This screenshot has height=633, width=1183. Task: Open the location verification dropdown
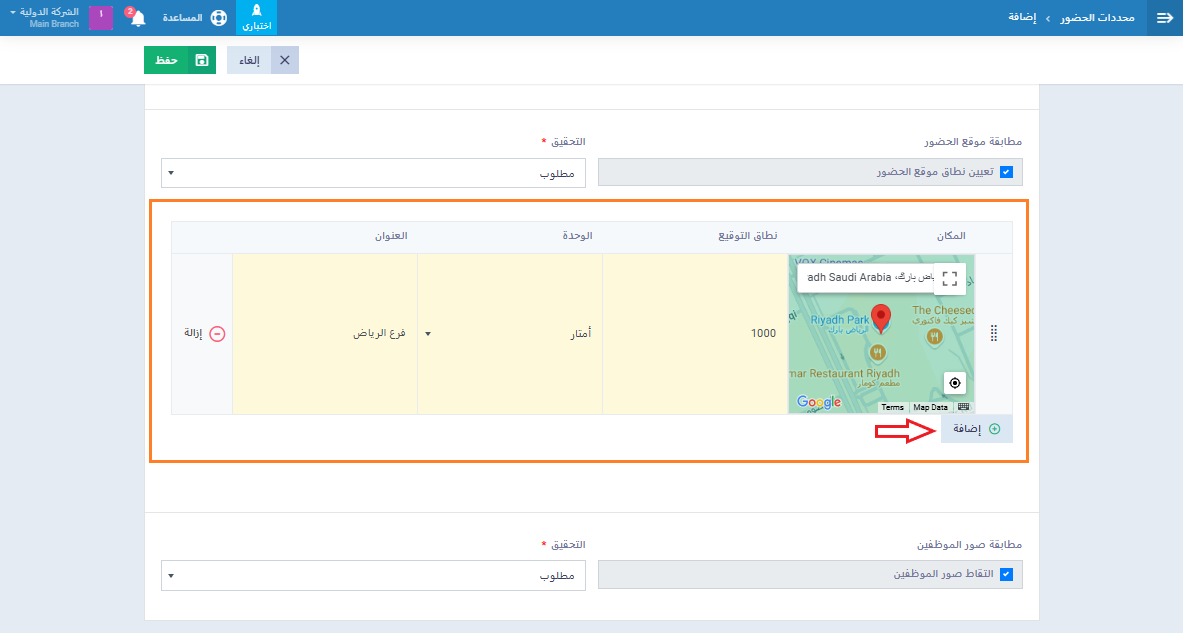coord(370,172)
